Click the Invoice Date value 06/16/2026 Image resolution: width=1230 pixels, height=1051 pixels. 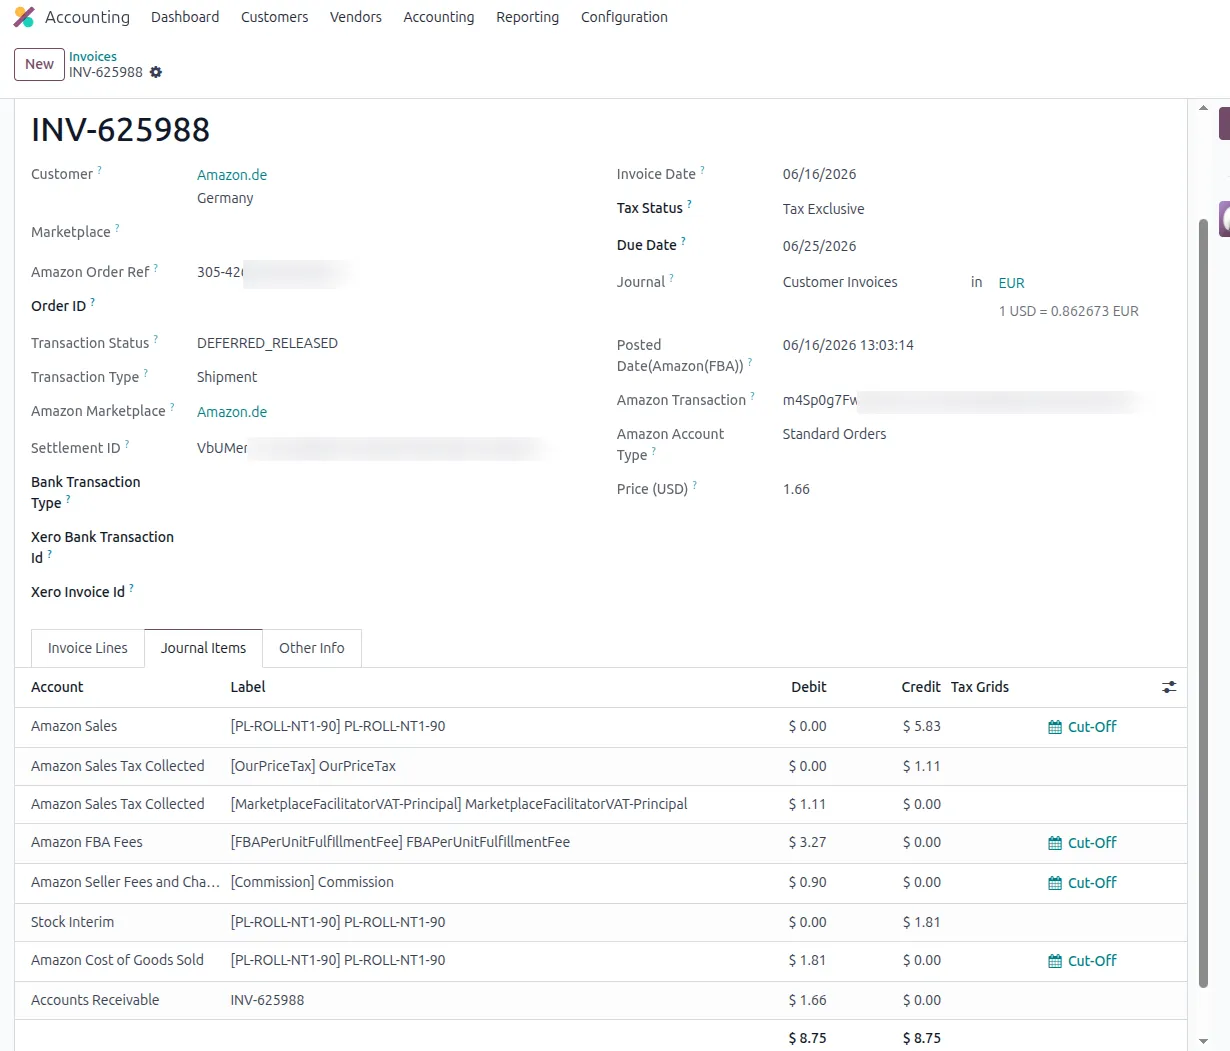point(819,174)
